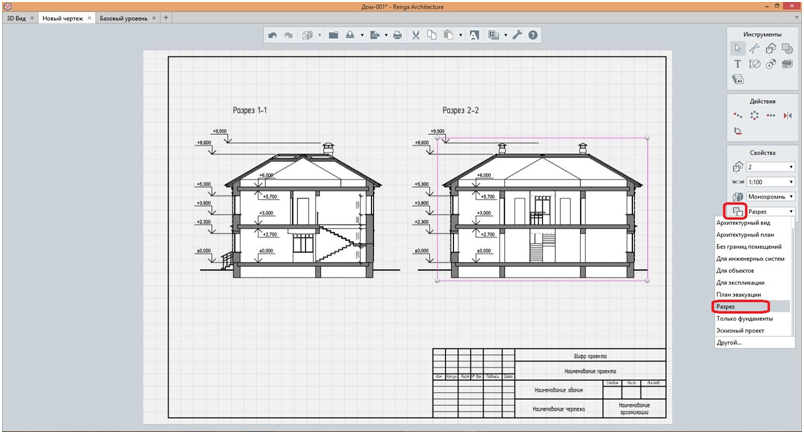Open the schedules table icon in toolbar

coord(494,35)
